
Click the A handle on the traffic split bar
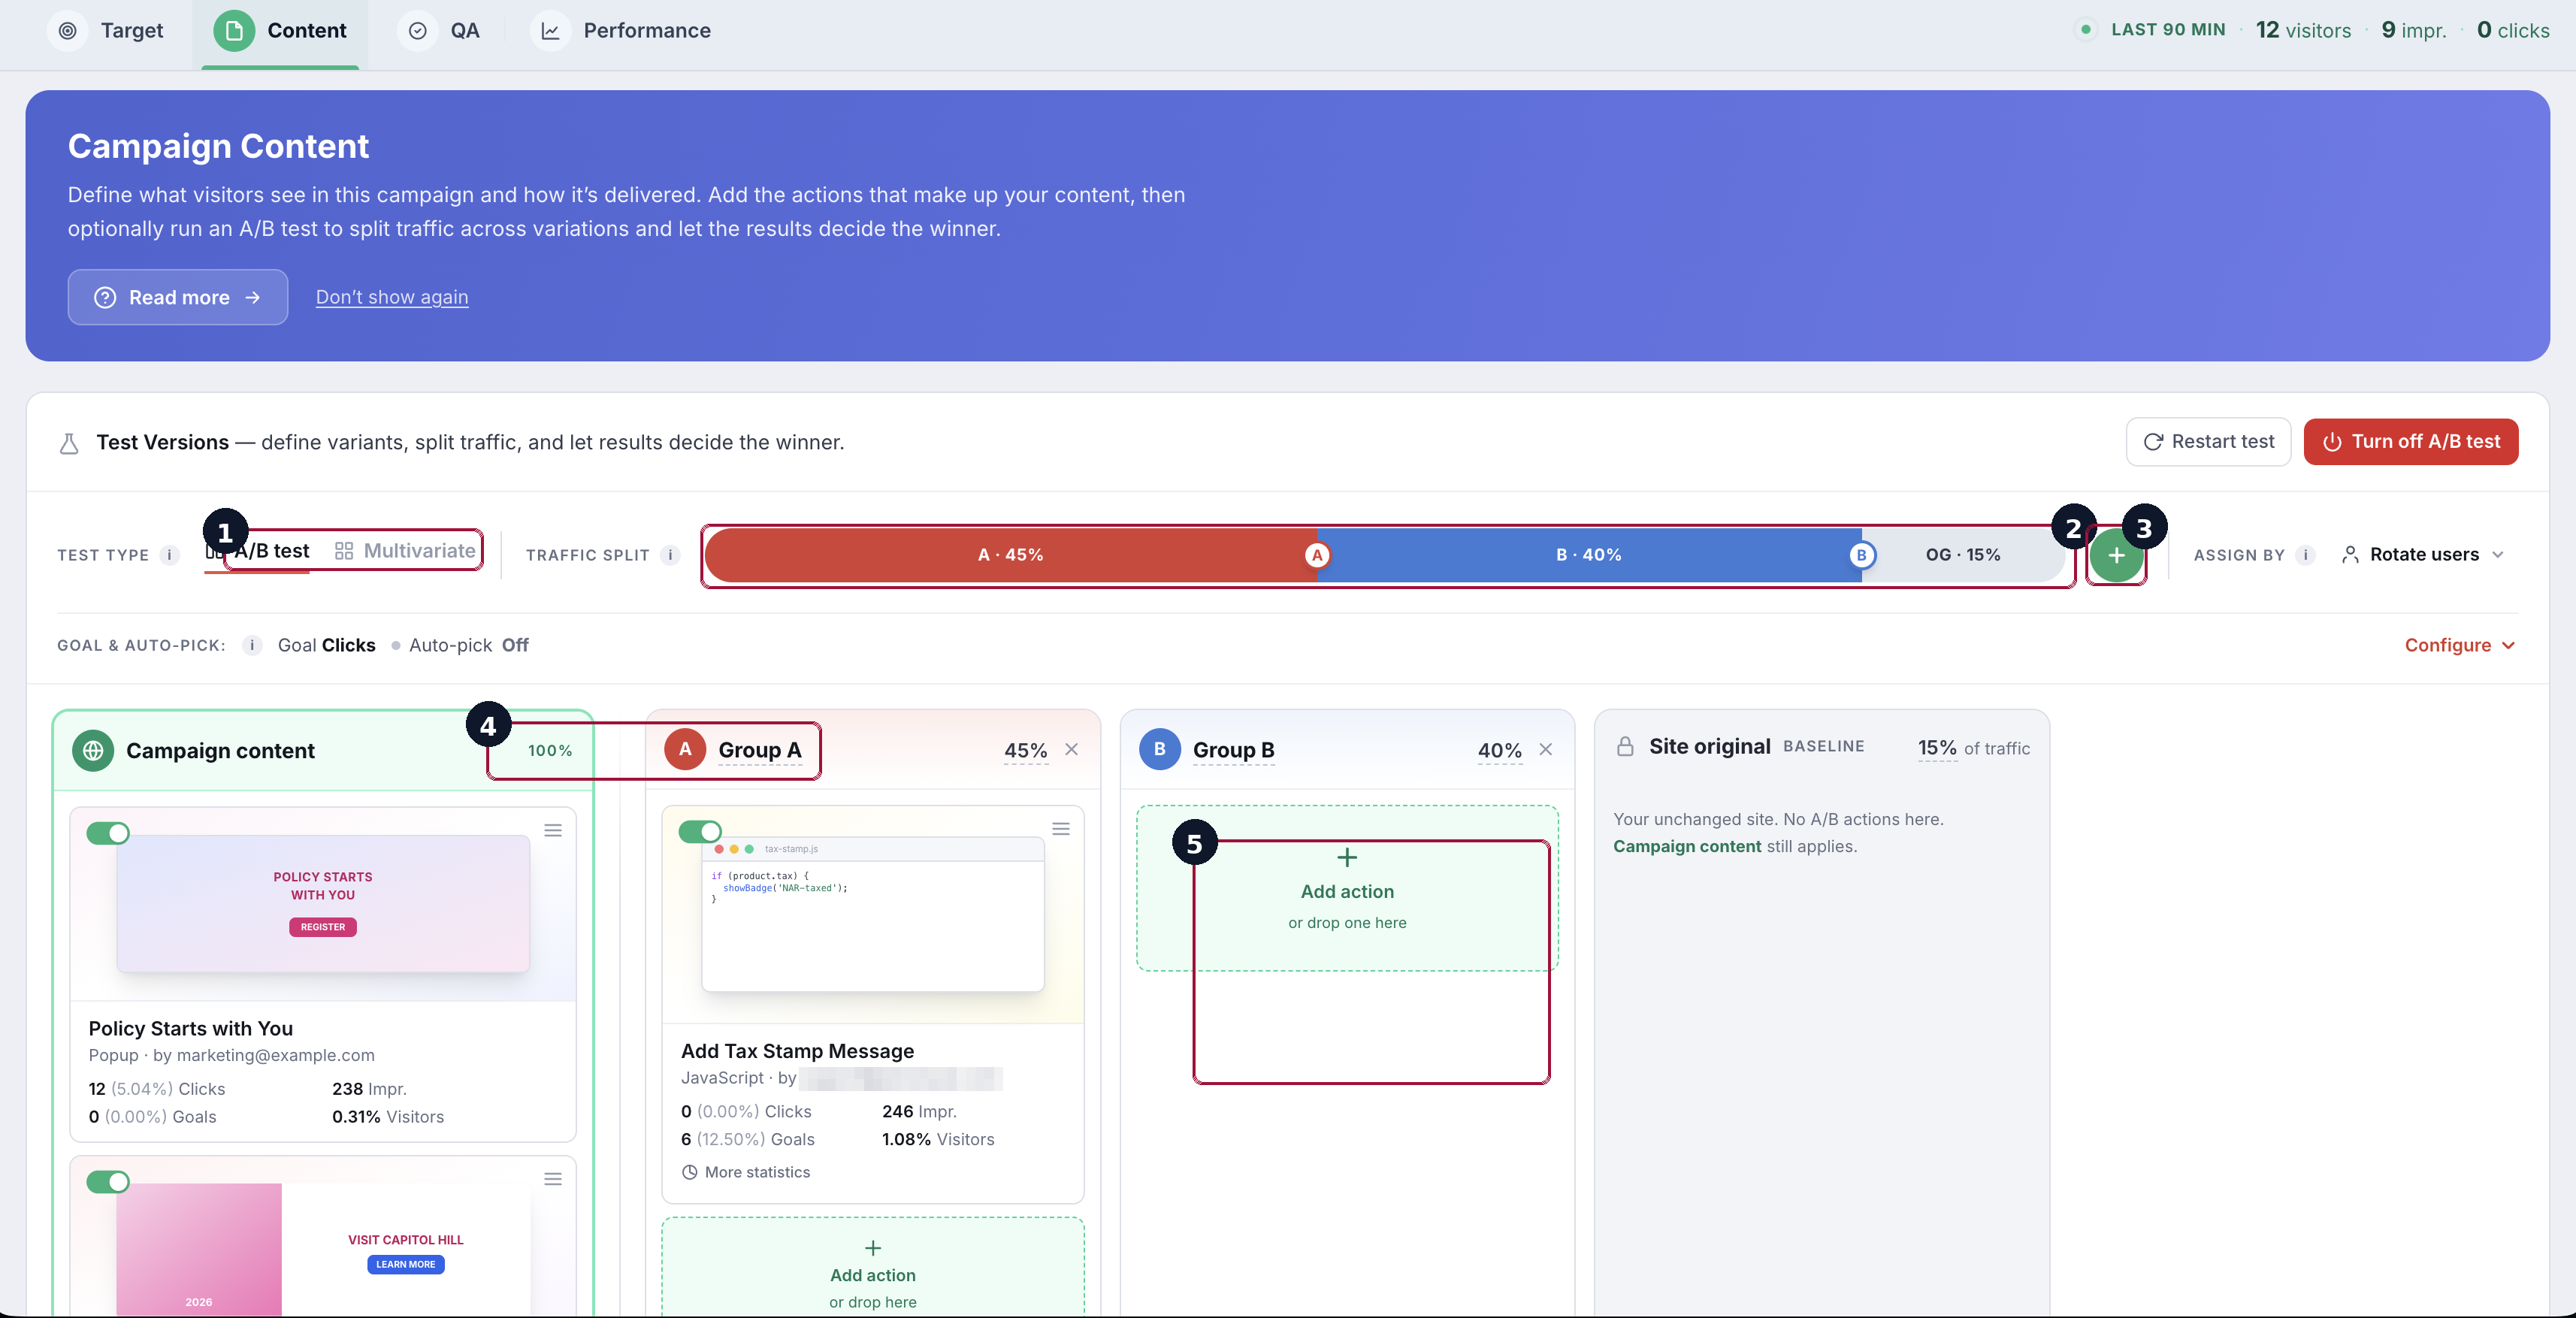(1317, 555)
